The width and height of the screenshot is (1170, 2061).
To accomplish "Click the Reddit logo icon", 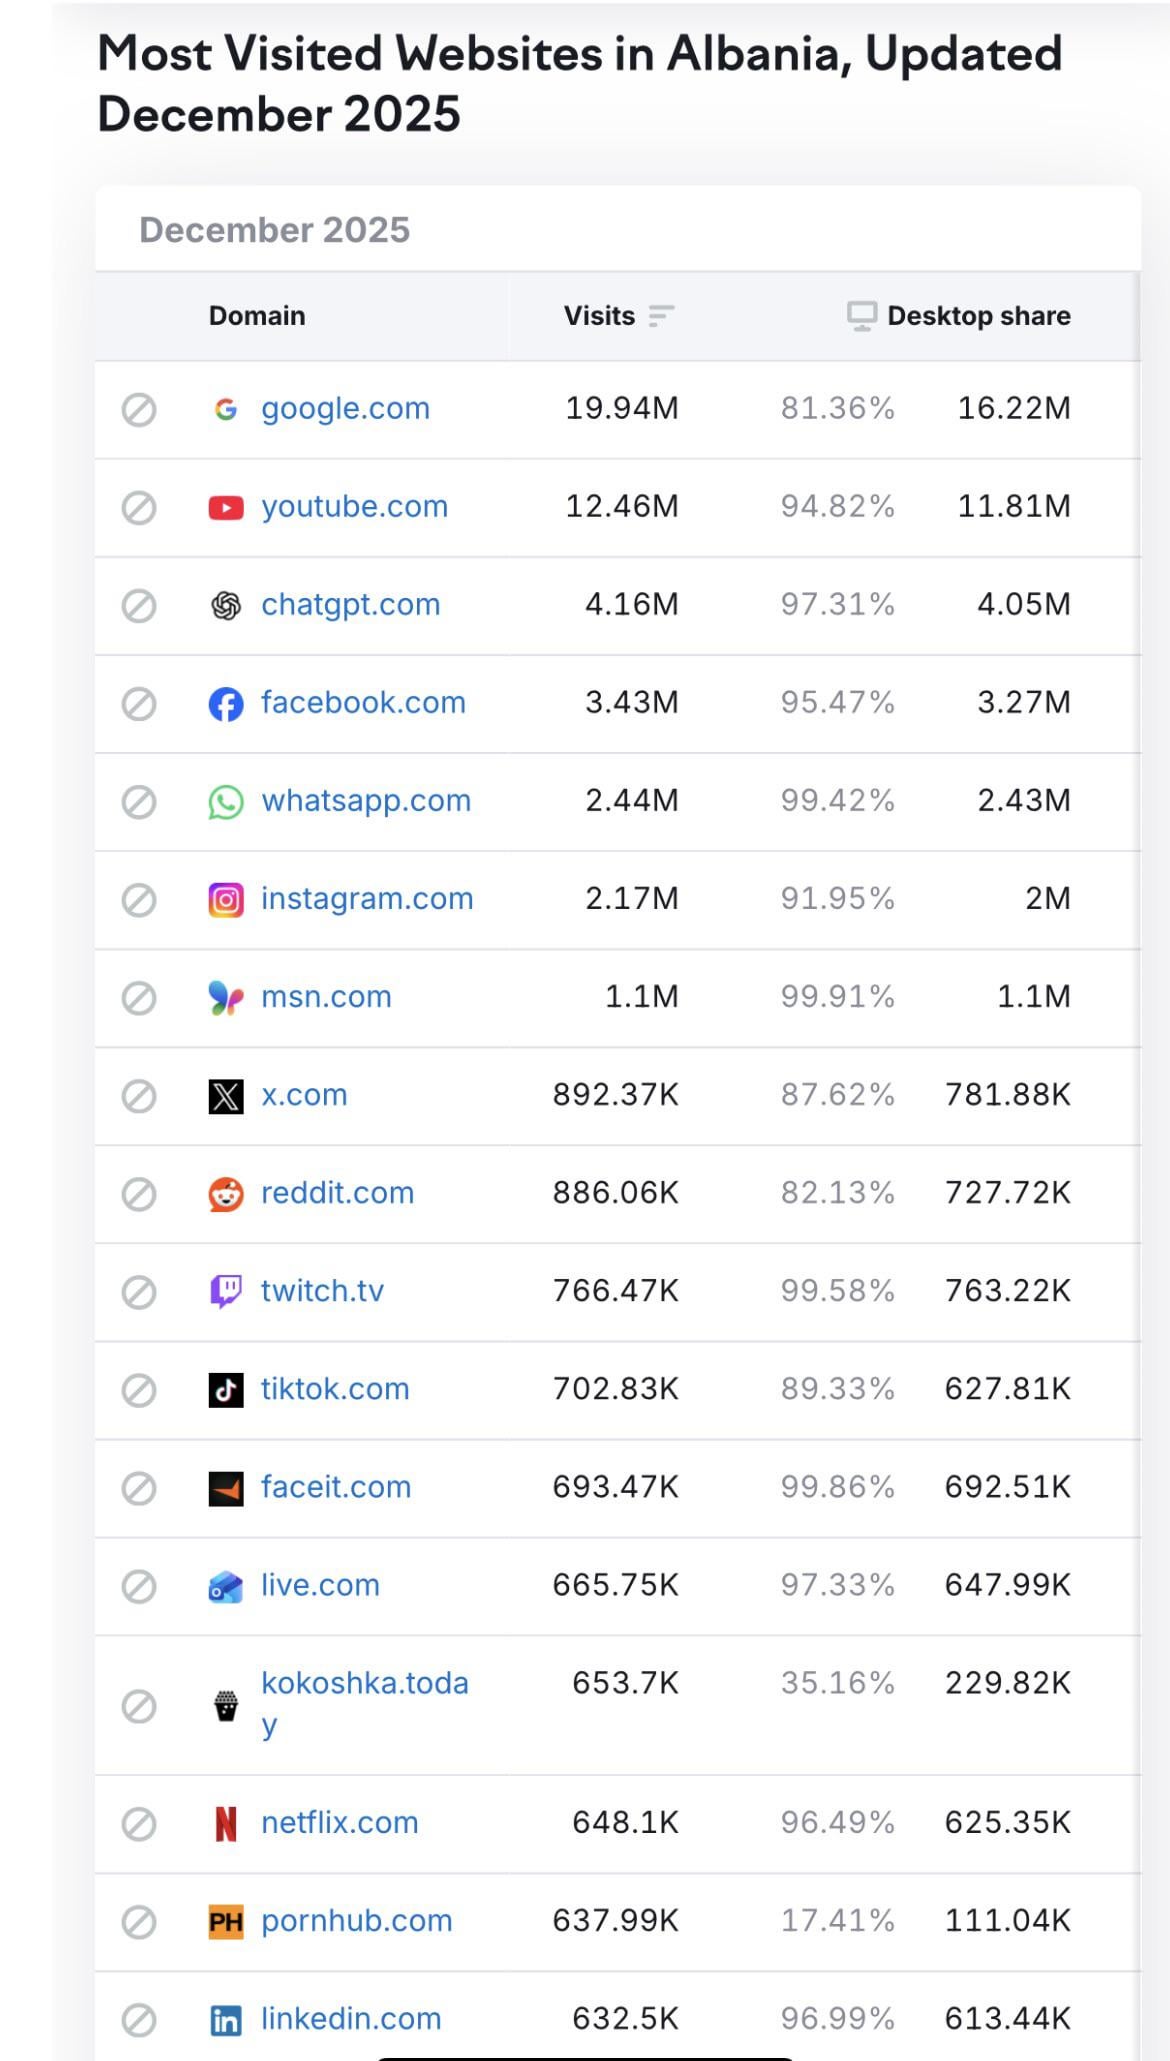I will pos(226,1194).
